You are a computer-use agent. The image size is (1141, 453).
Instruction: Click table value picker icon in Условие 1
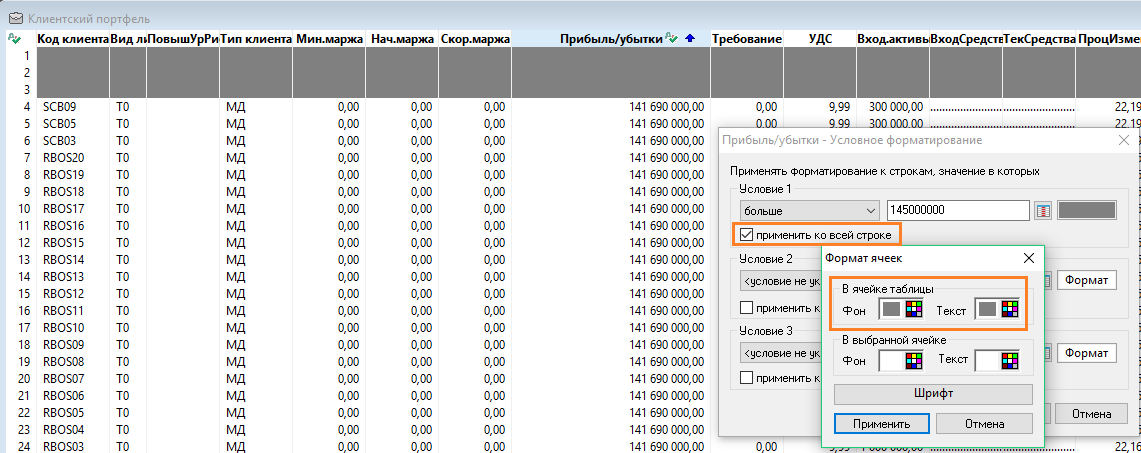click(1043, 211)
